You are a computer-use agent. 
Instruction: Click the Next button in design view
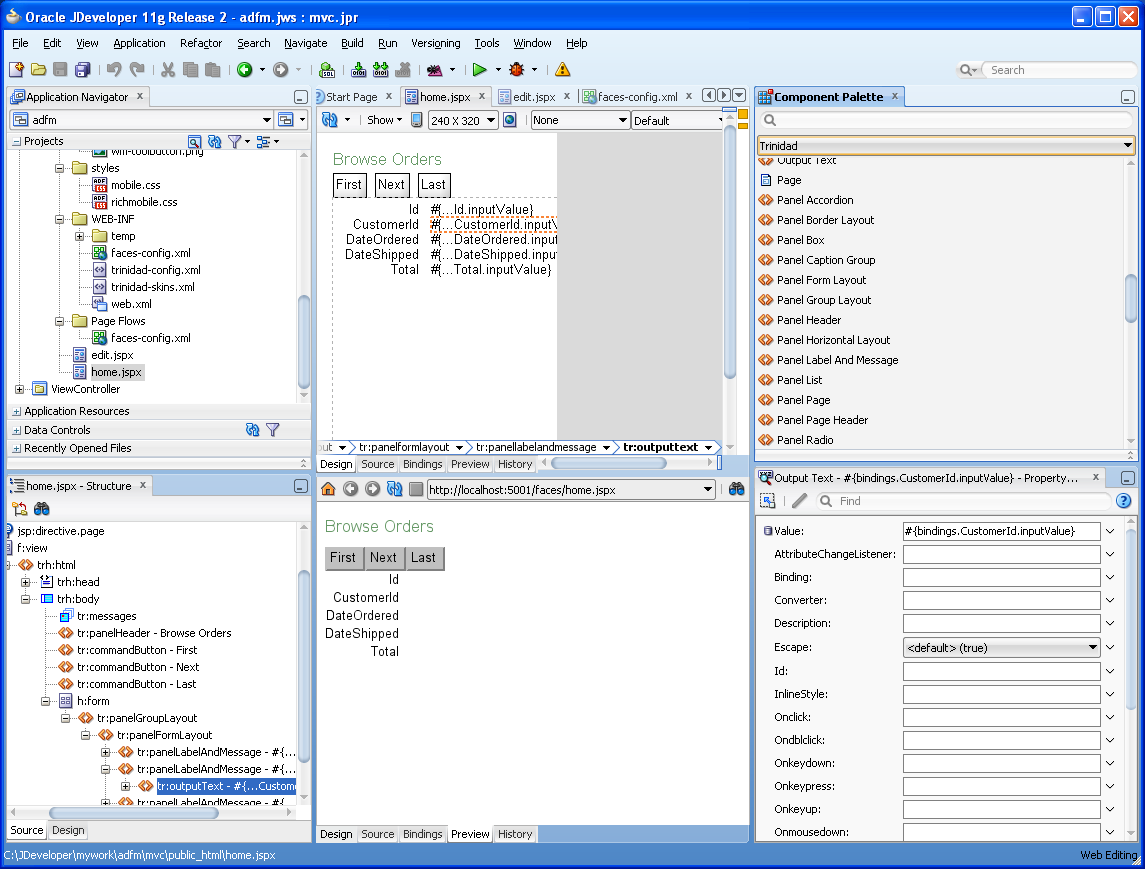[x=391, y=185]
